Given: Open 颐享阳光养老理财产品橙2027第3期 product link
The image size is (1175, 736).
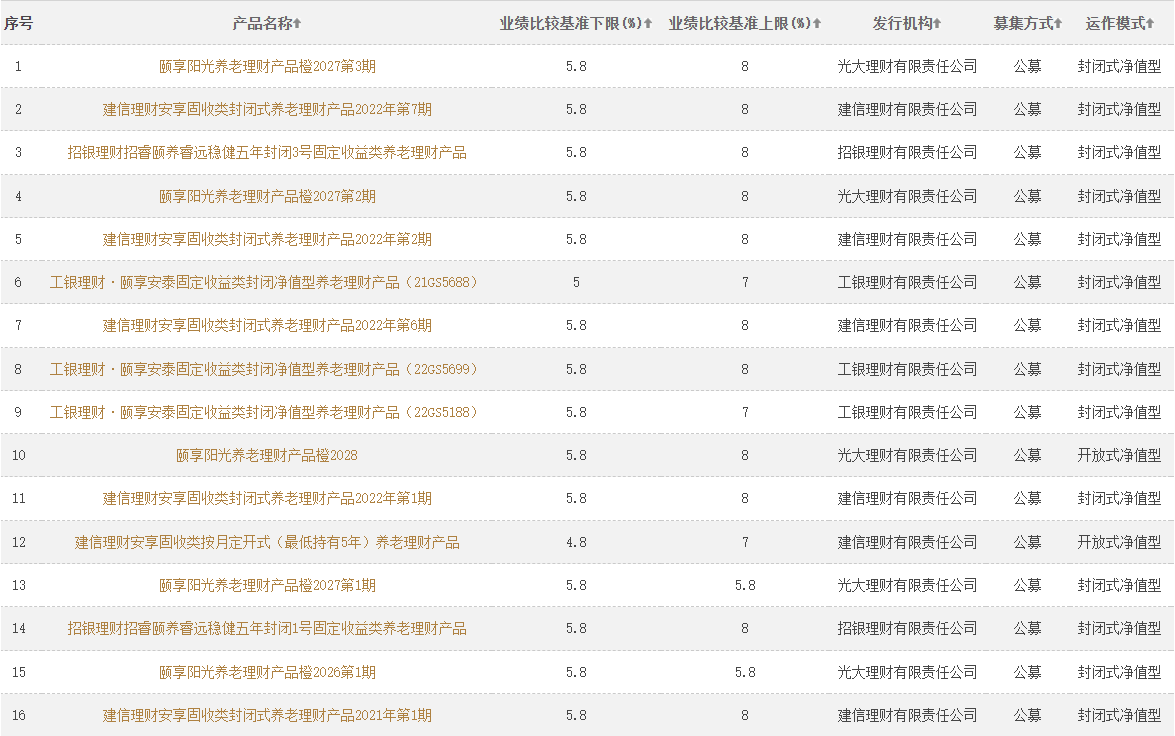Looking at the screenshot, I should click(267, 67).
